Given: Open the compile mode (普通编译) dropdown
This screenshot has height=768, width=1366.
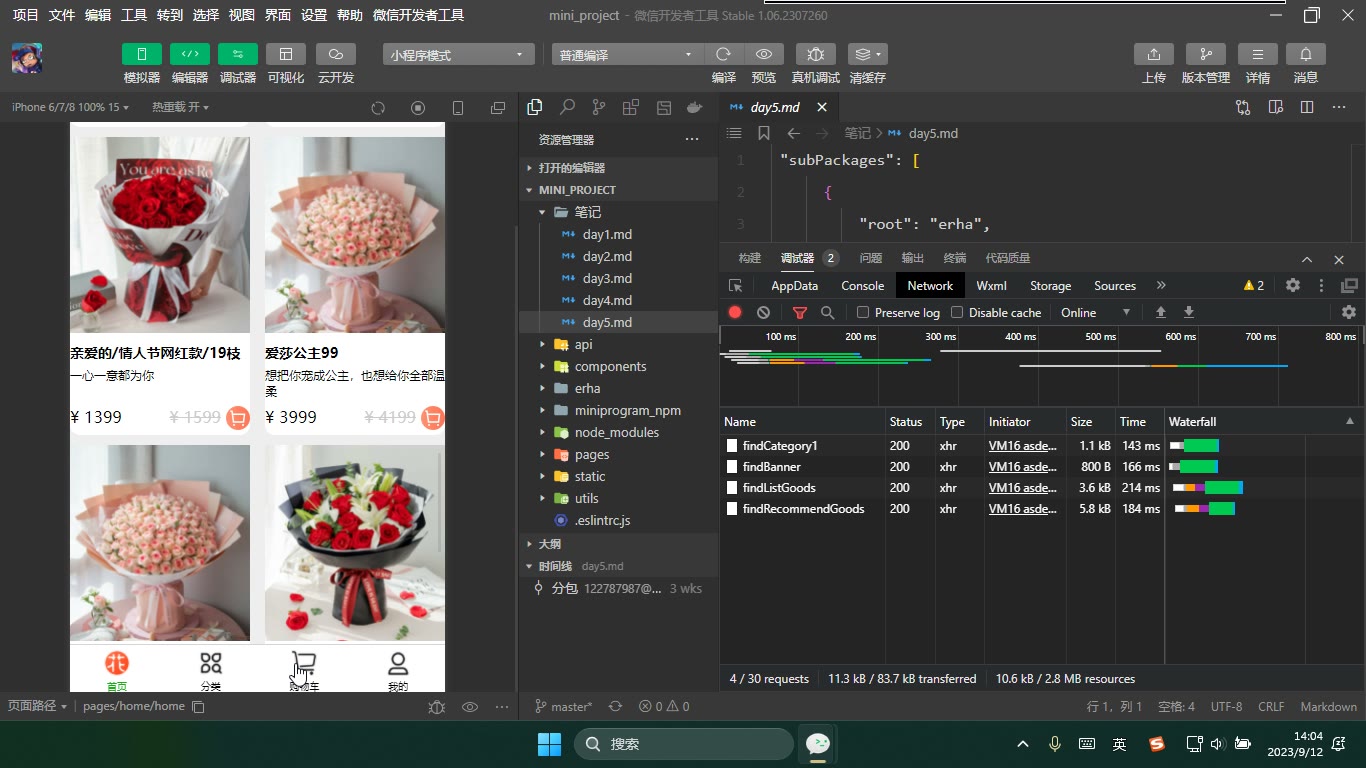Looking at the screenshot, I should coord(628,55).
